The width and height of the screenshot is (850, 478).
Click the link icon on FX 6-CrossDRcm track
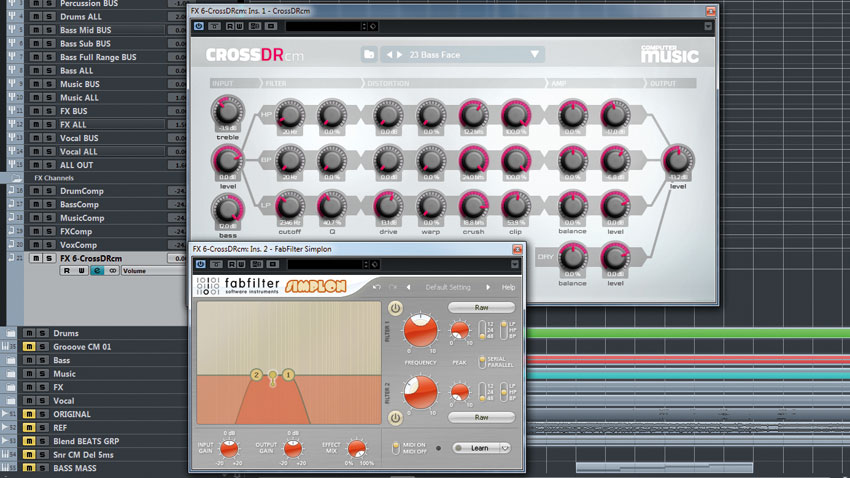coord(112,270)
